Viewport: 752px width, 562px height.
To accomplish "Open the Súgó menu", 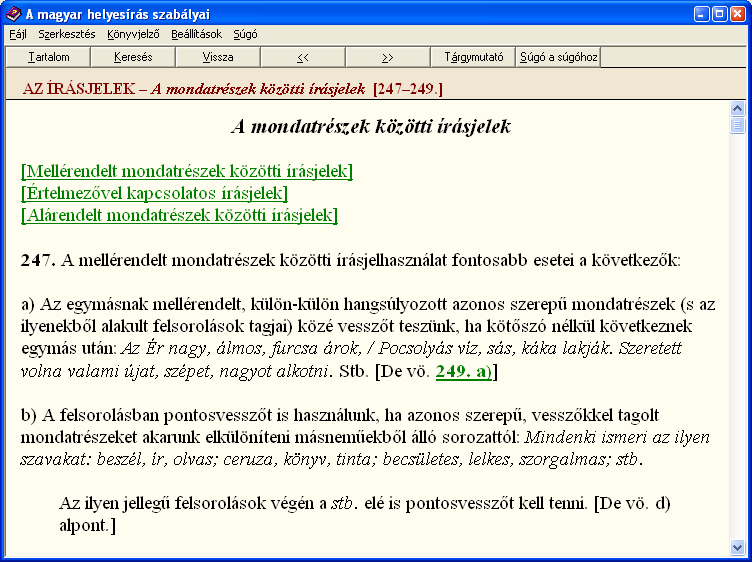I will tap(245, 34).
